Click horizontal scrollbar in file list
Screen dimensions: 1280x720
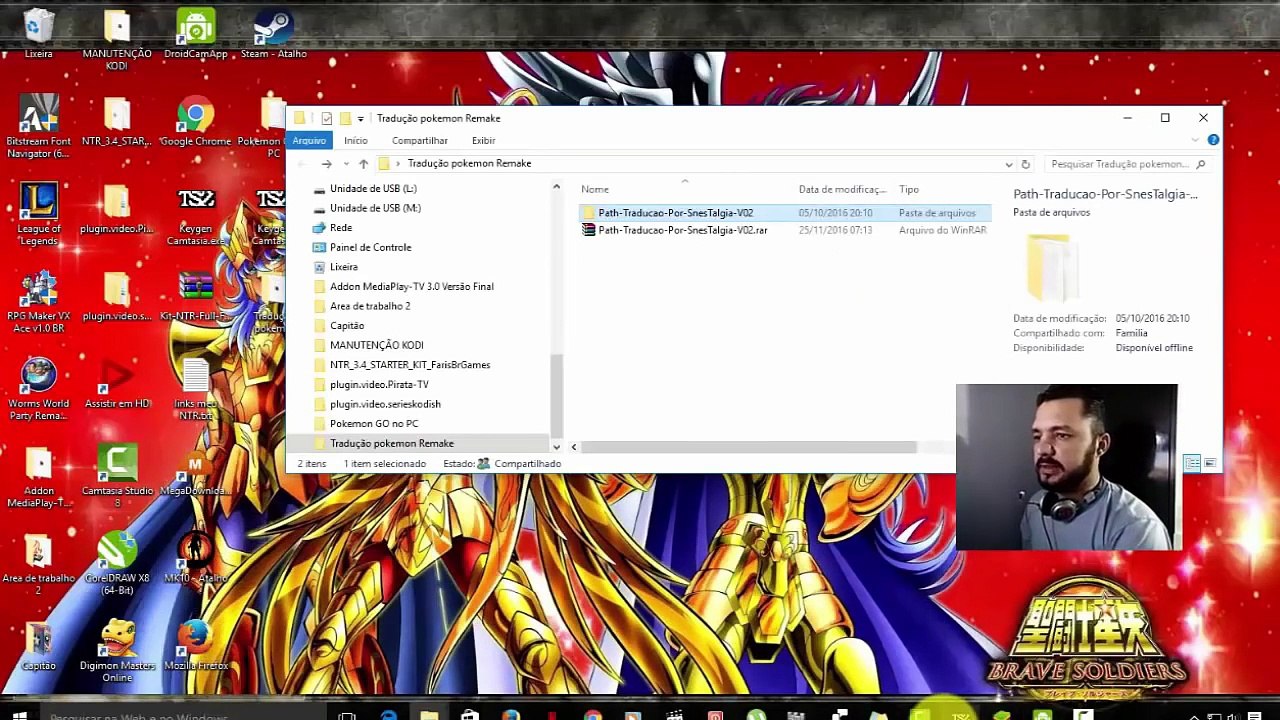click(x=748, y=447)
